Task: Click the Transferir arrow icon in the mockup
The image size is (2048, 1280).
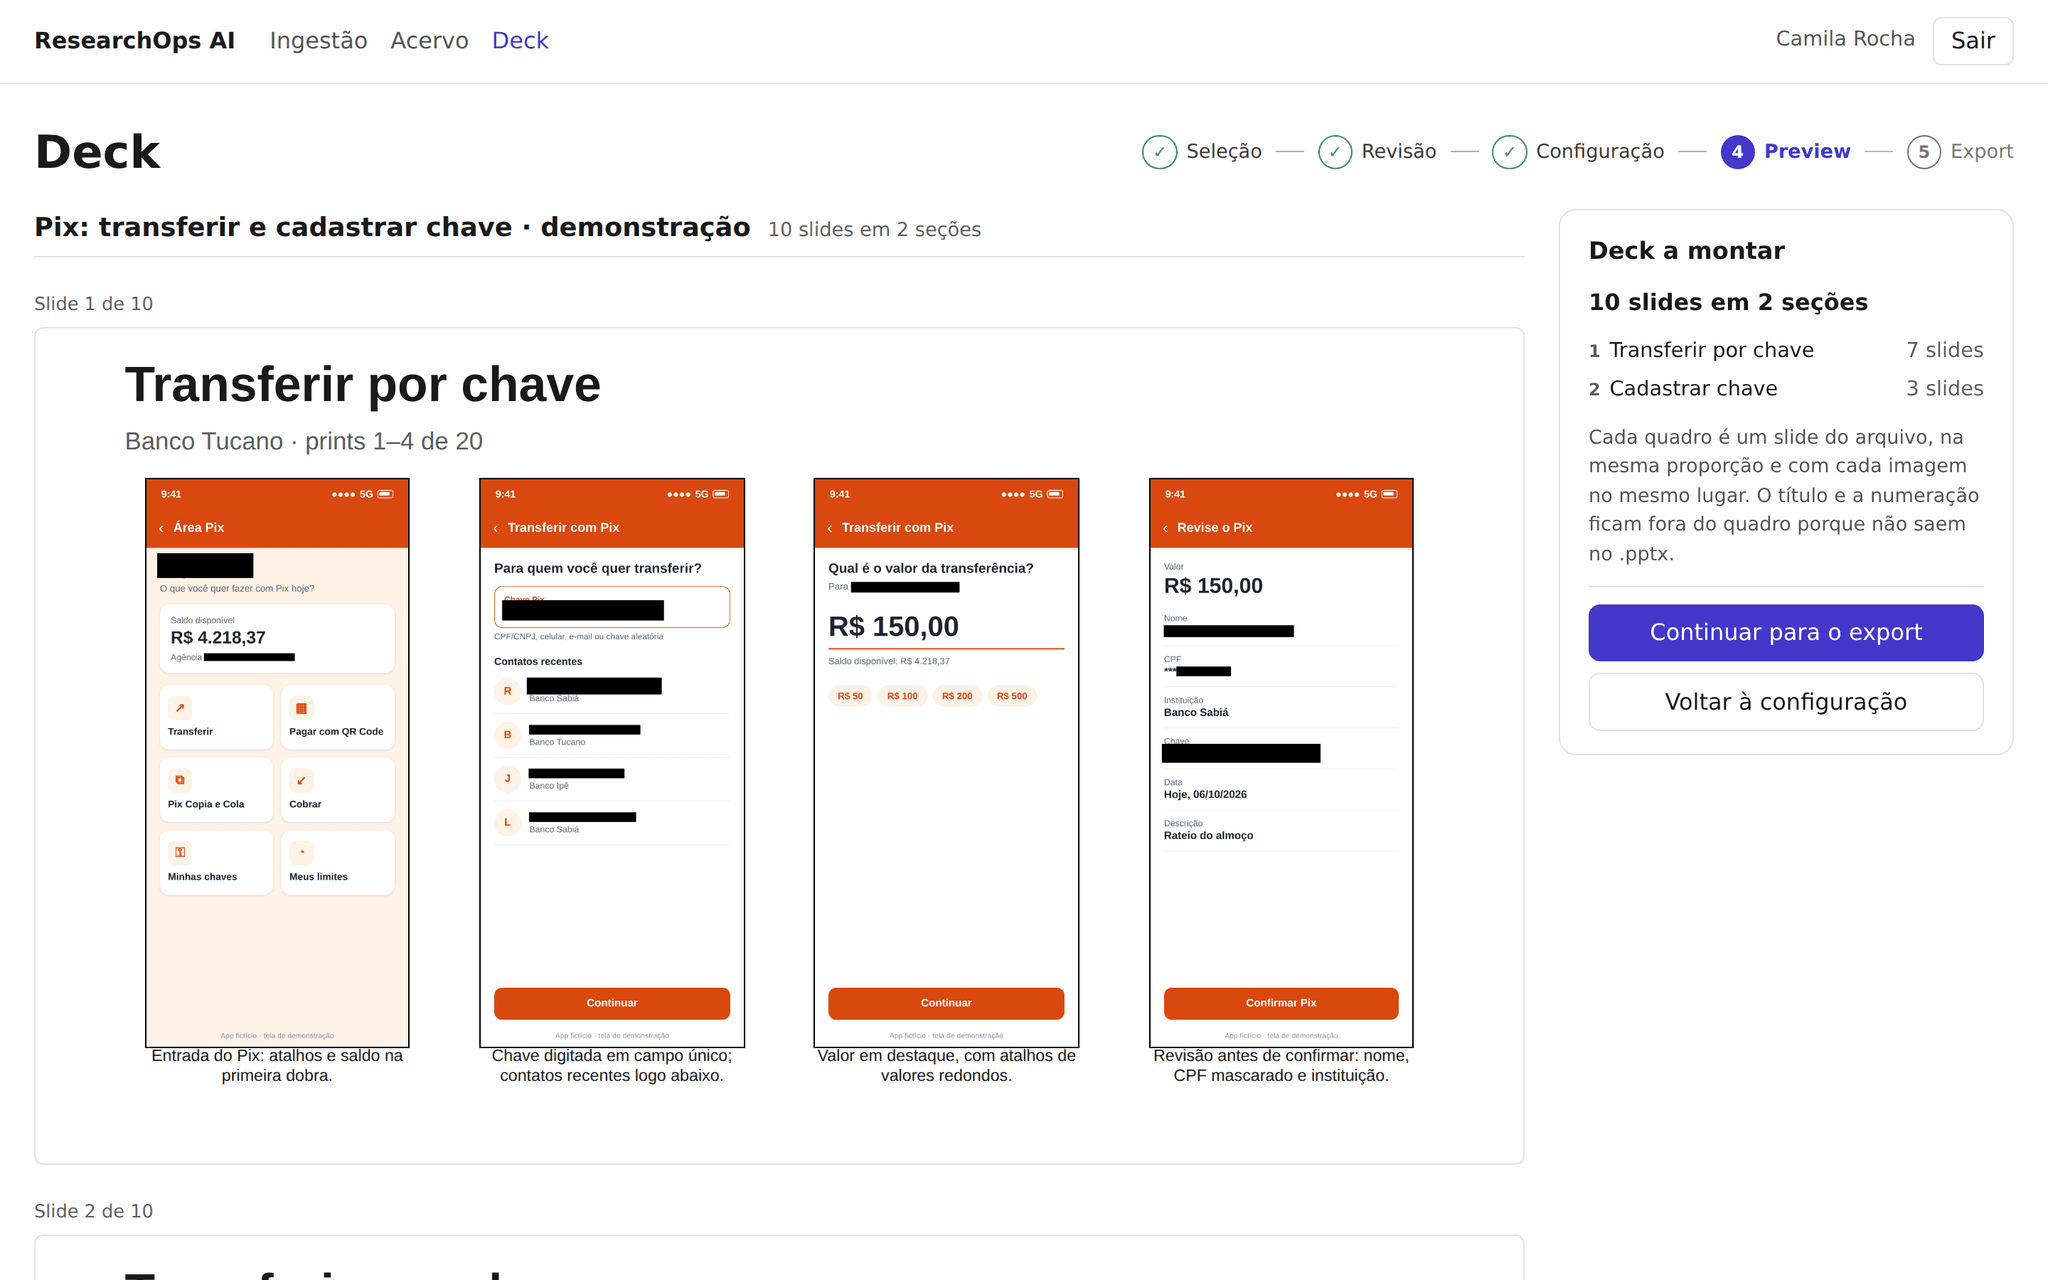Action: pyautogui.click(x=180, y=708)
